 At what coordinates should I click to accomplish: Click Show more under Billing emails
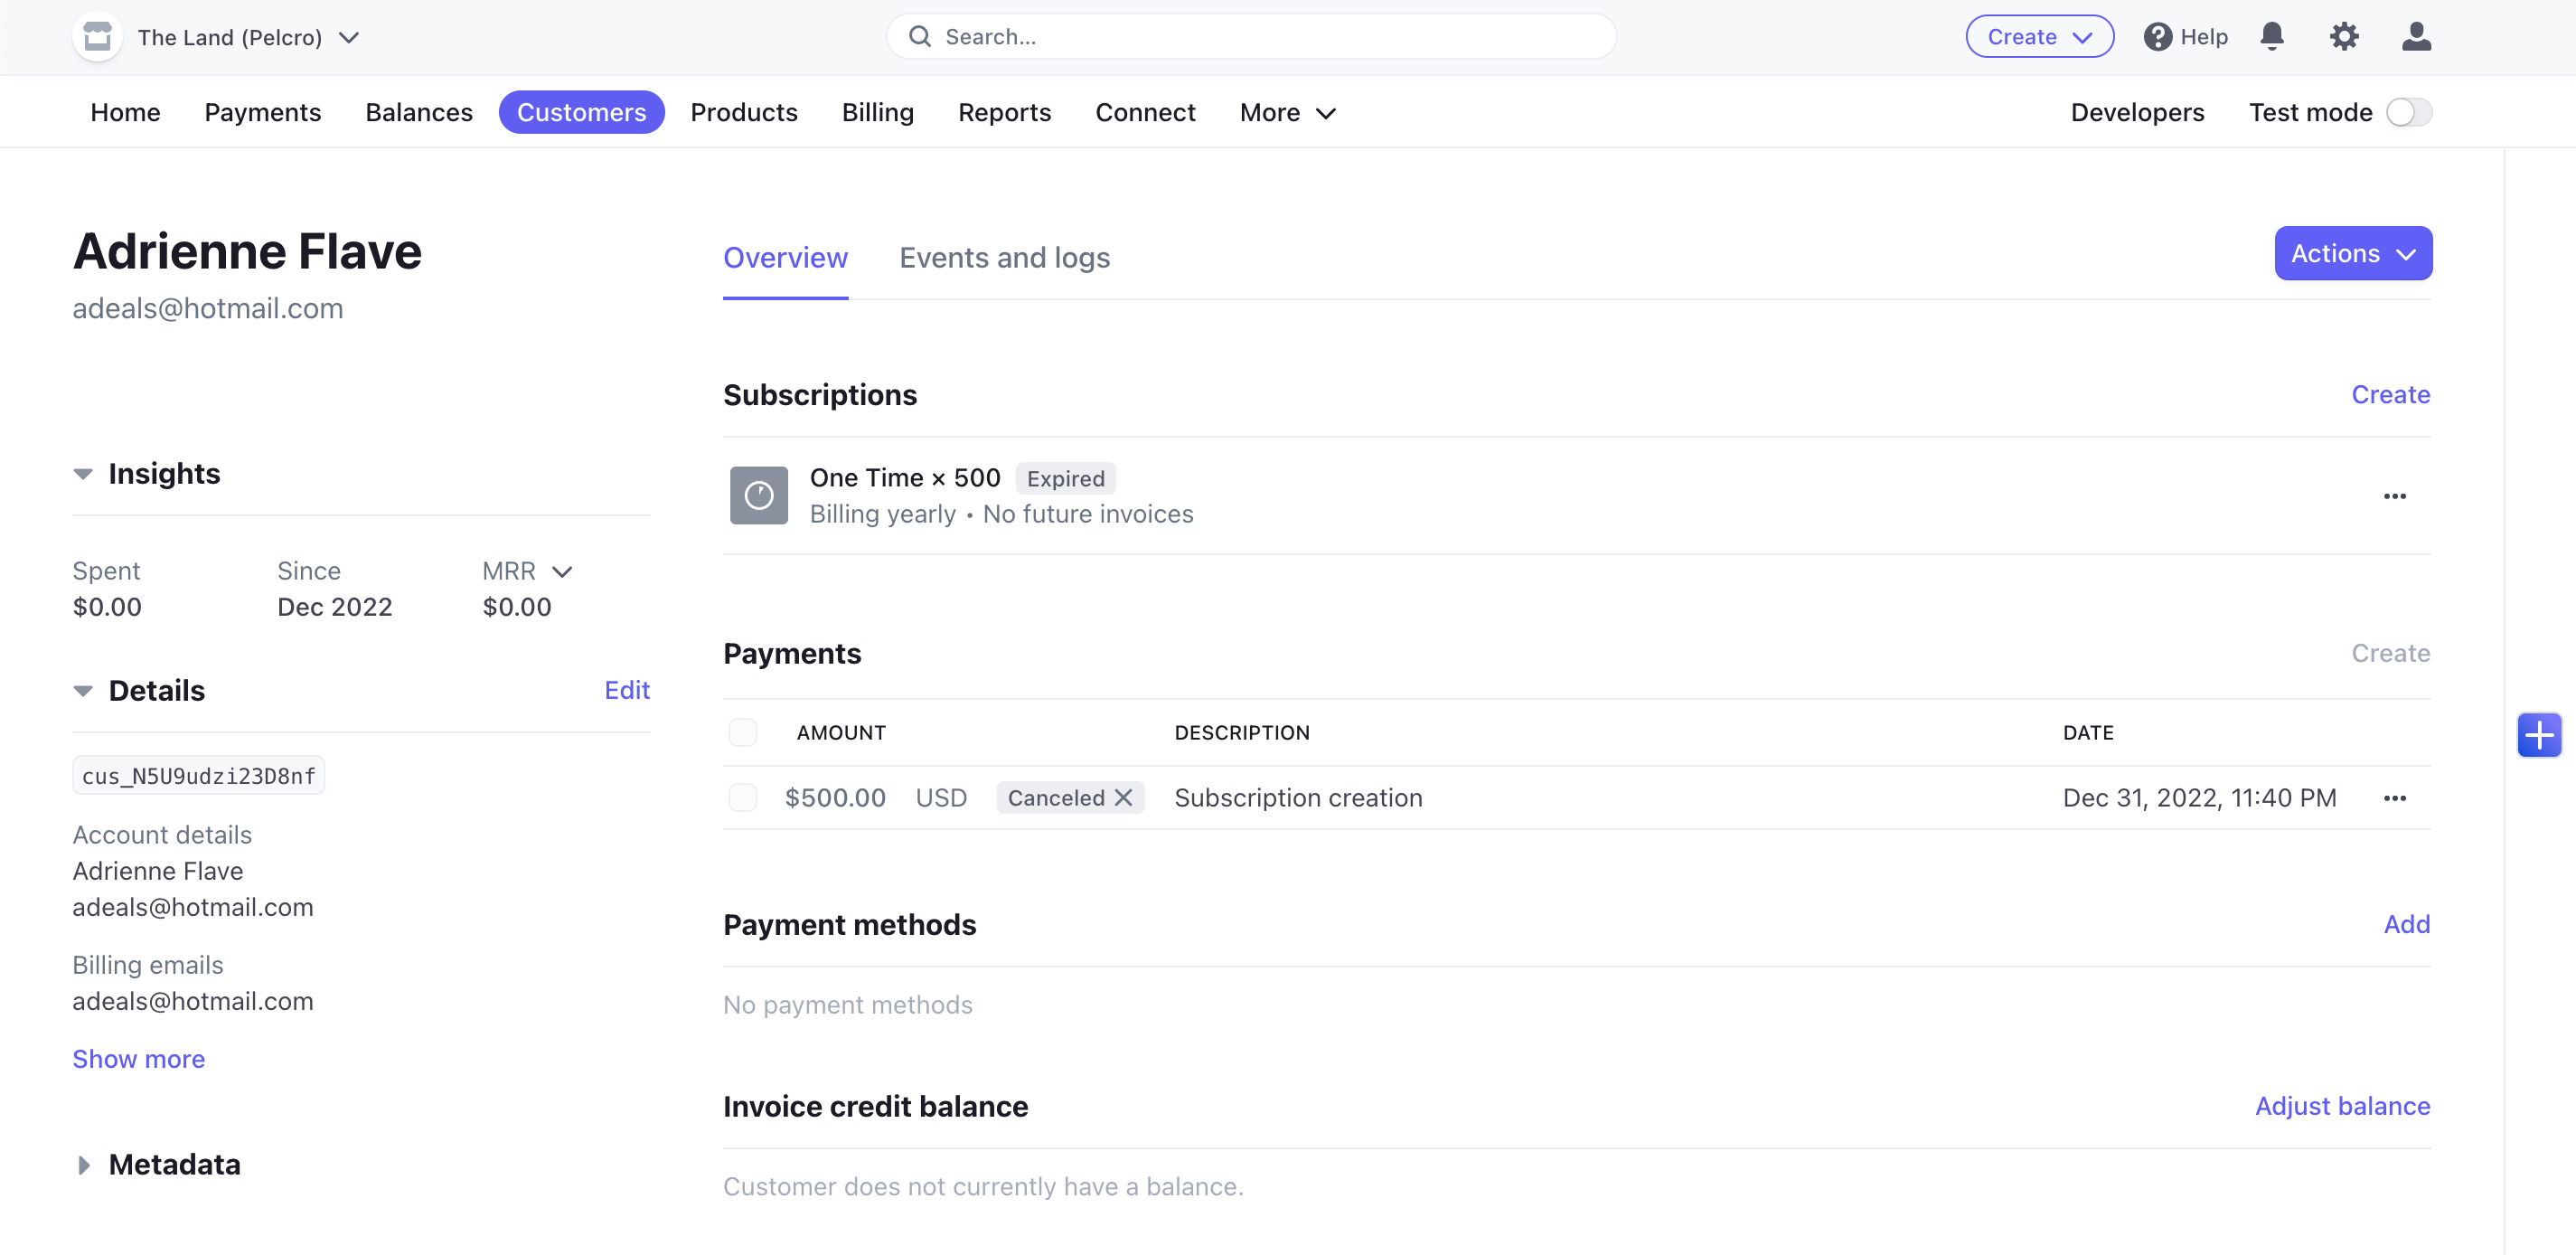(138, 1059)
